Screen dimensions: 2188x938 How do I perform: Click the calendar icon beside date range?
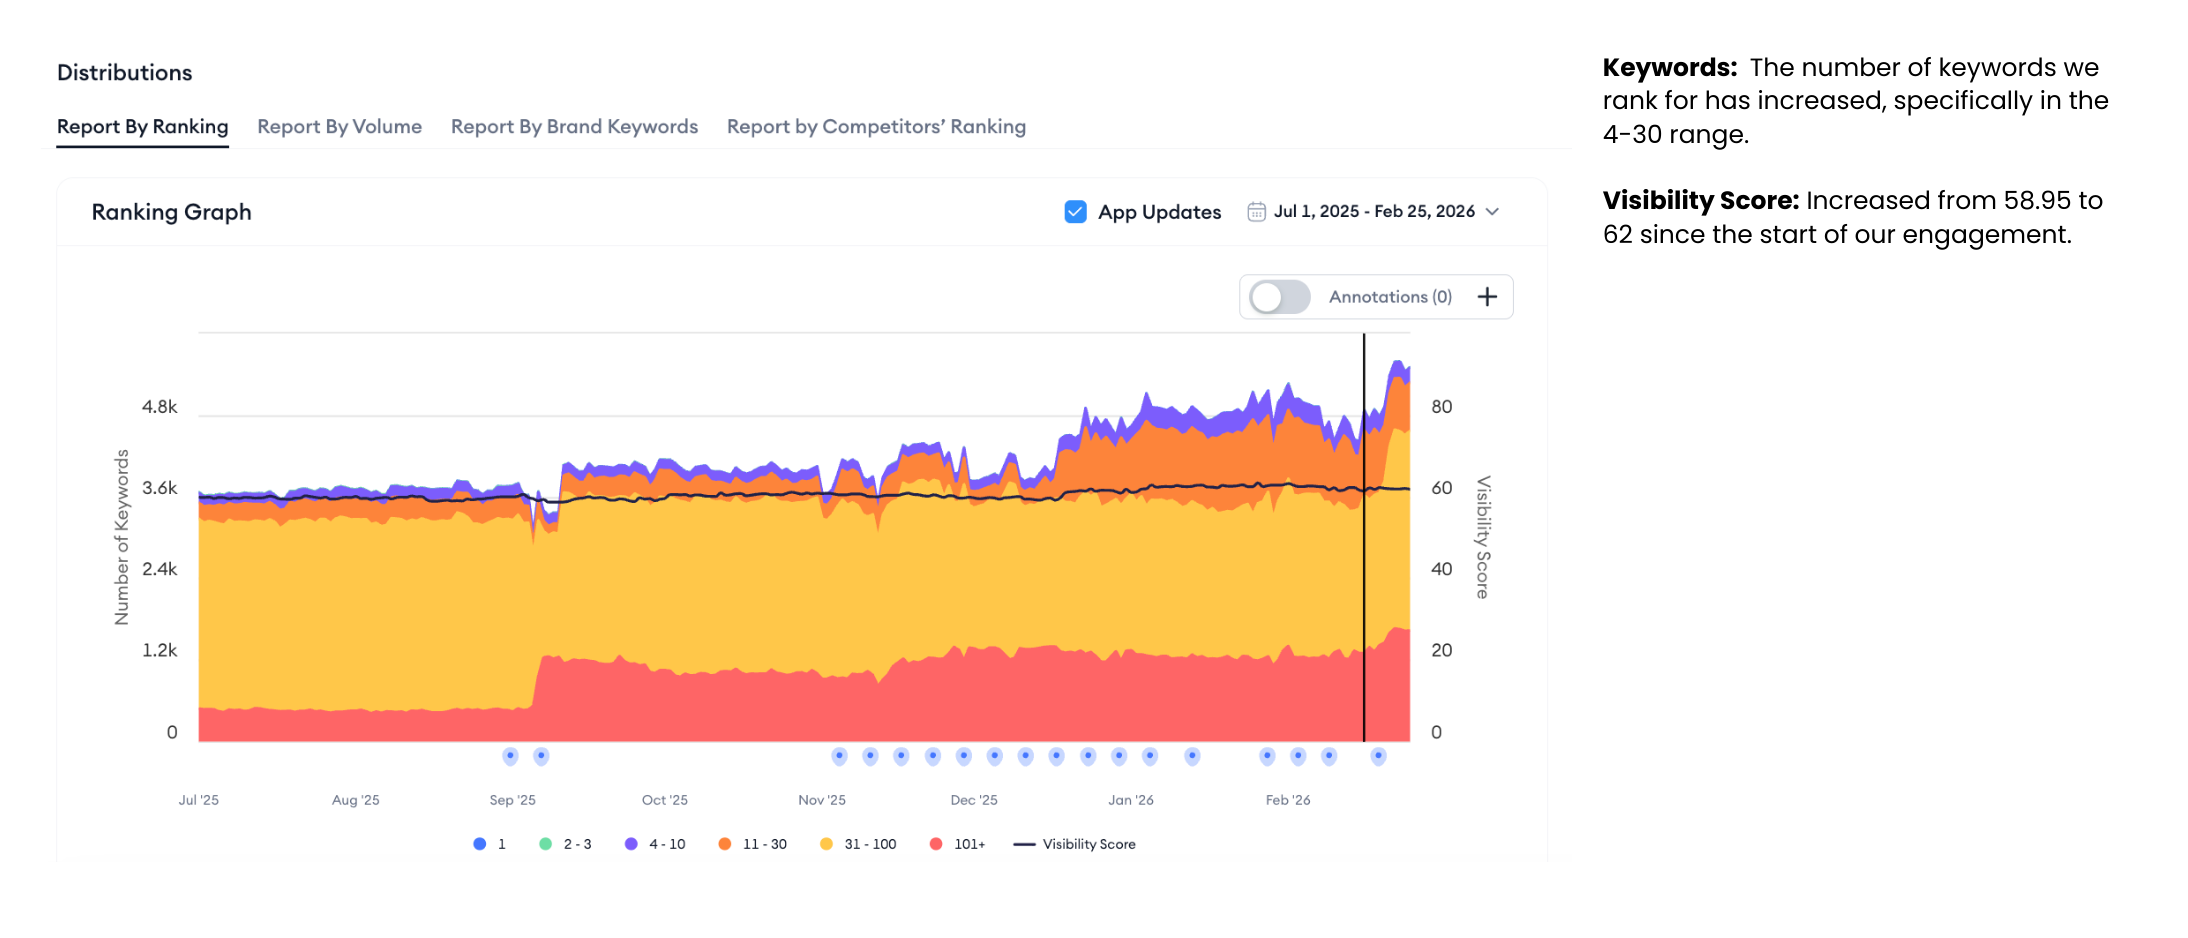(1256, 212)
